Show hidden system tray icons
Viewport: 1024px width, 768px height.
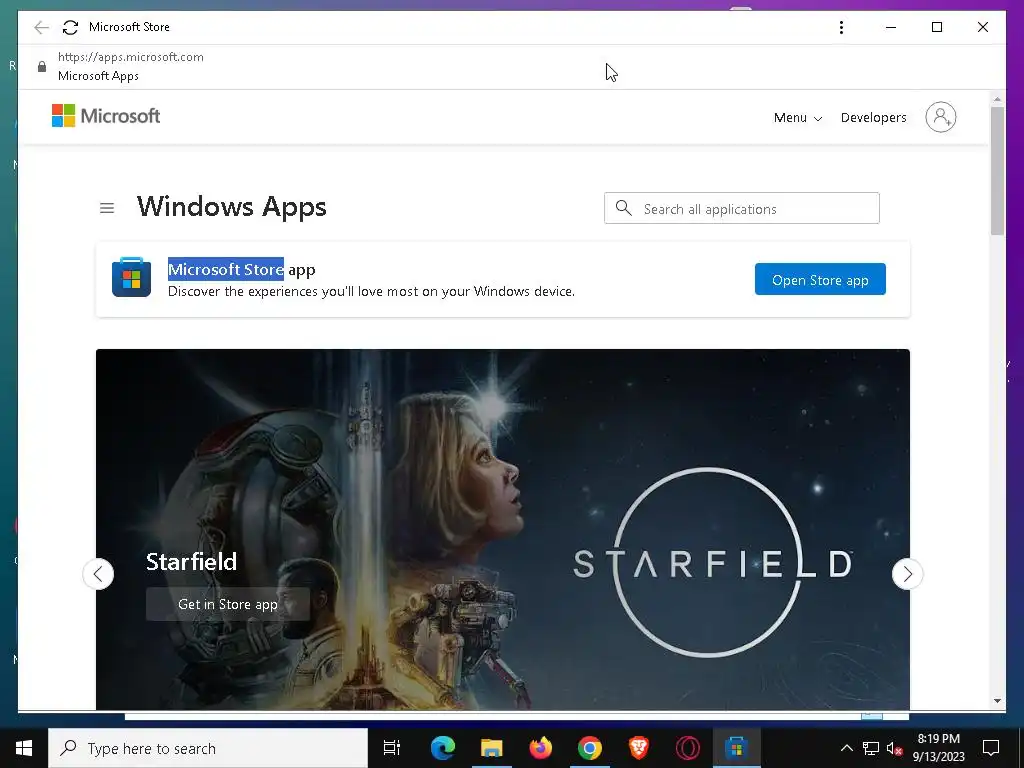pos(846,748)
